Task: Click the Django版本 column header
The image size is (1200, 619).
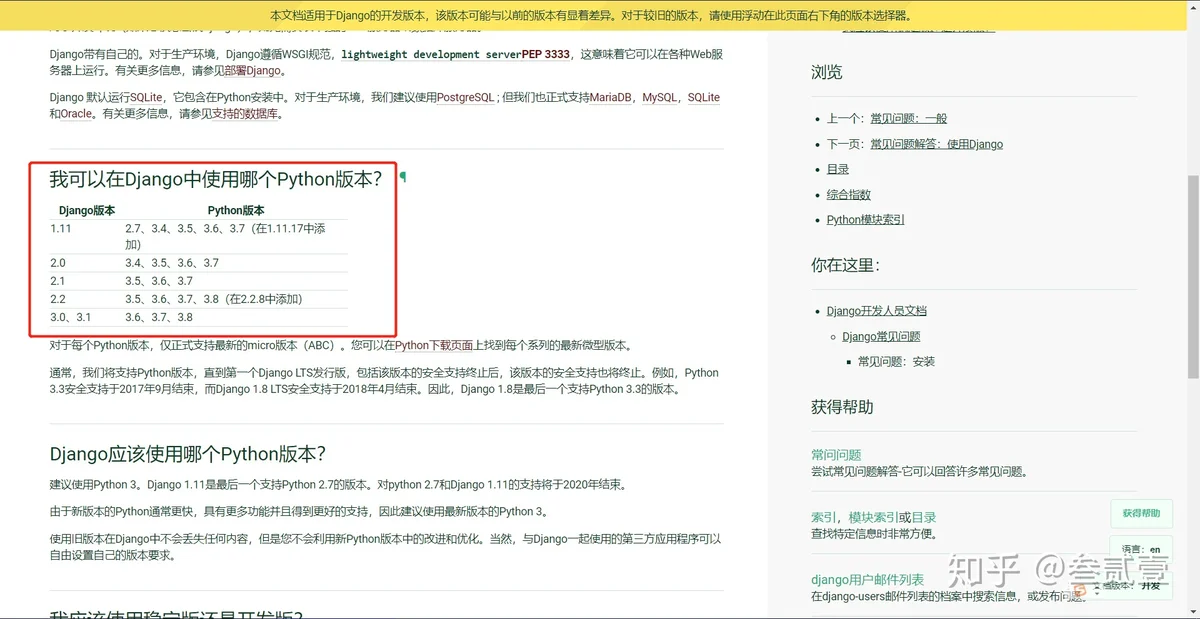Action: click(x=87, y=211)
